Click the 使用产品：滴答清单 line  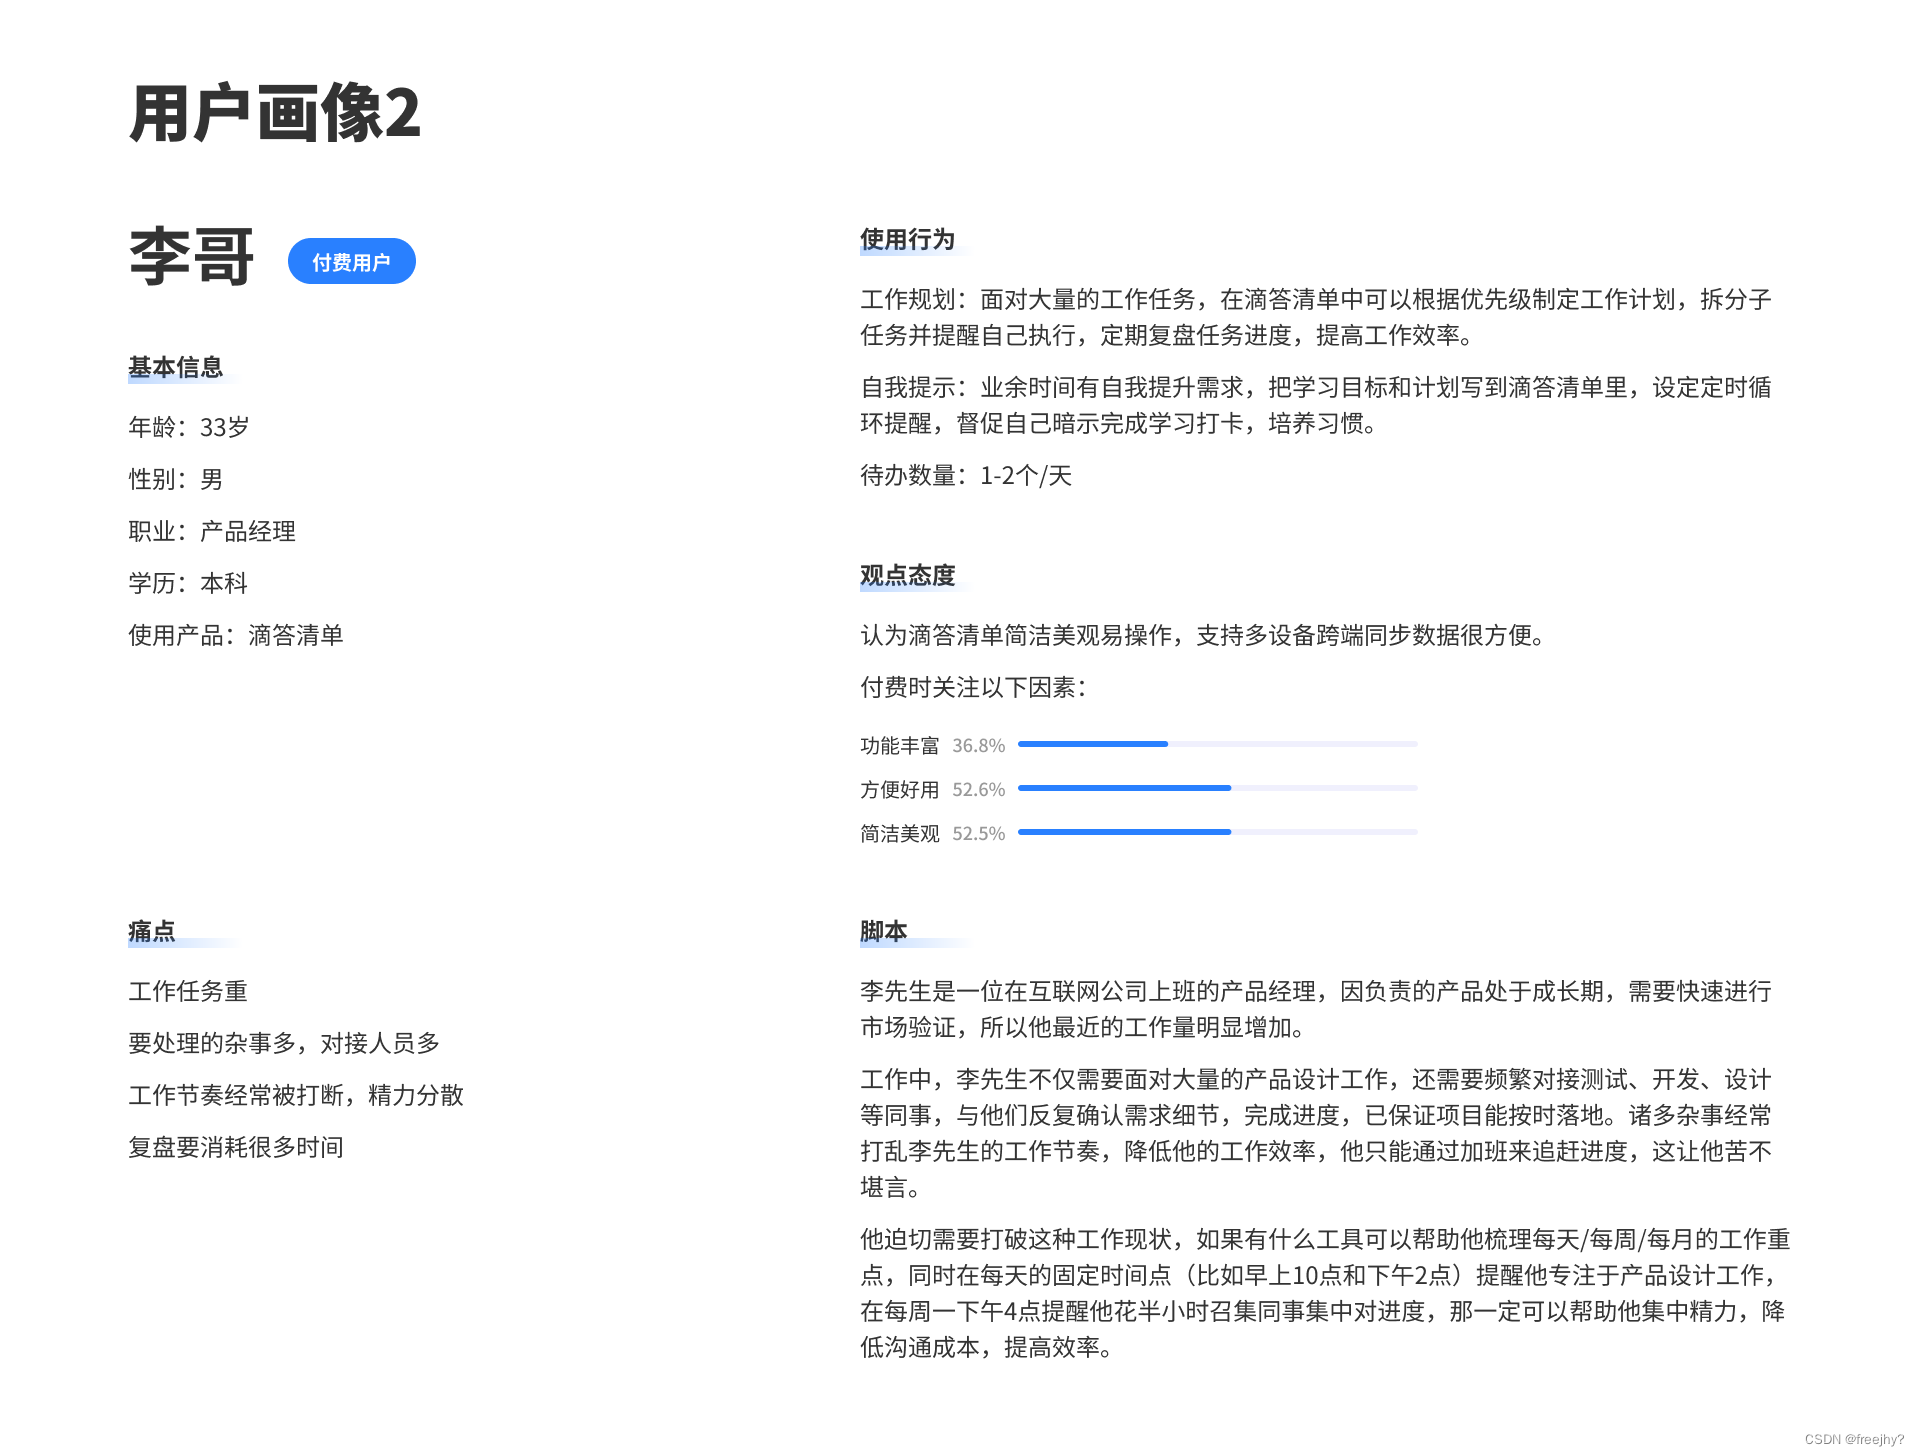[x=236, y=635]
